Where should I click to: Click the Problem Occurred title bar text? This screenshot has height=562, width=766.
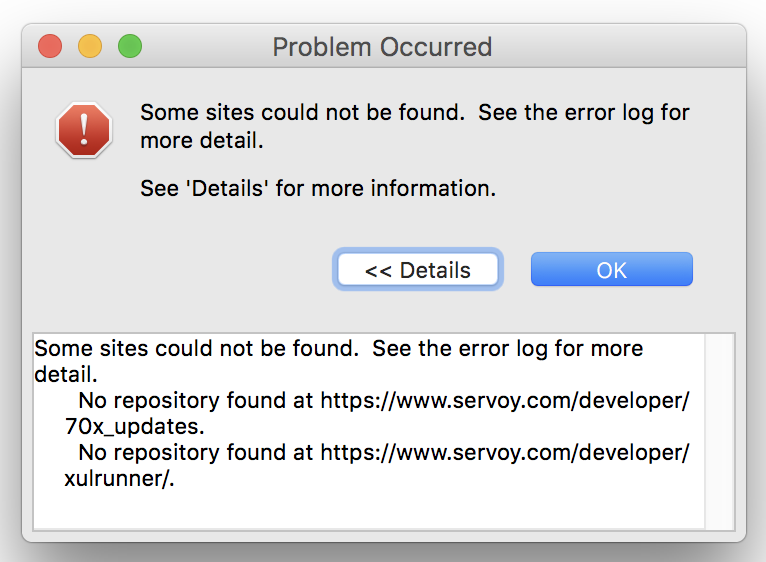tap(382, 47)
